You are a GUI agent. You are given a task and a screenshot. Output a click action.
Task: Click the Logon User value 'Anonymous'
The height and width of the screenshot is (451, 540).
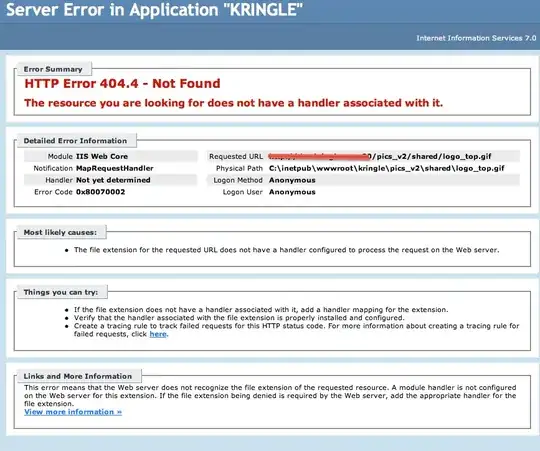coord(292,192)
